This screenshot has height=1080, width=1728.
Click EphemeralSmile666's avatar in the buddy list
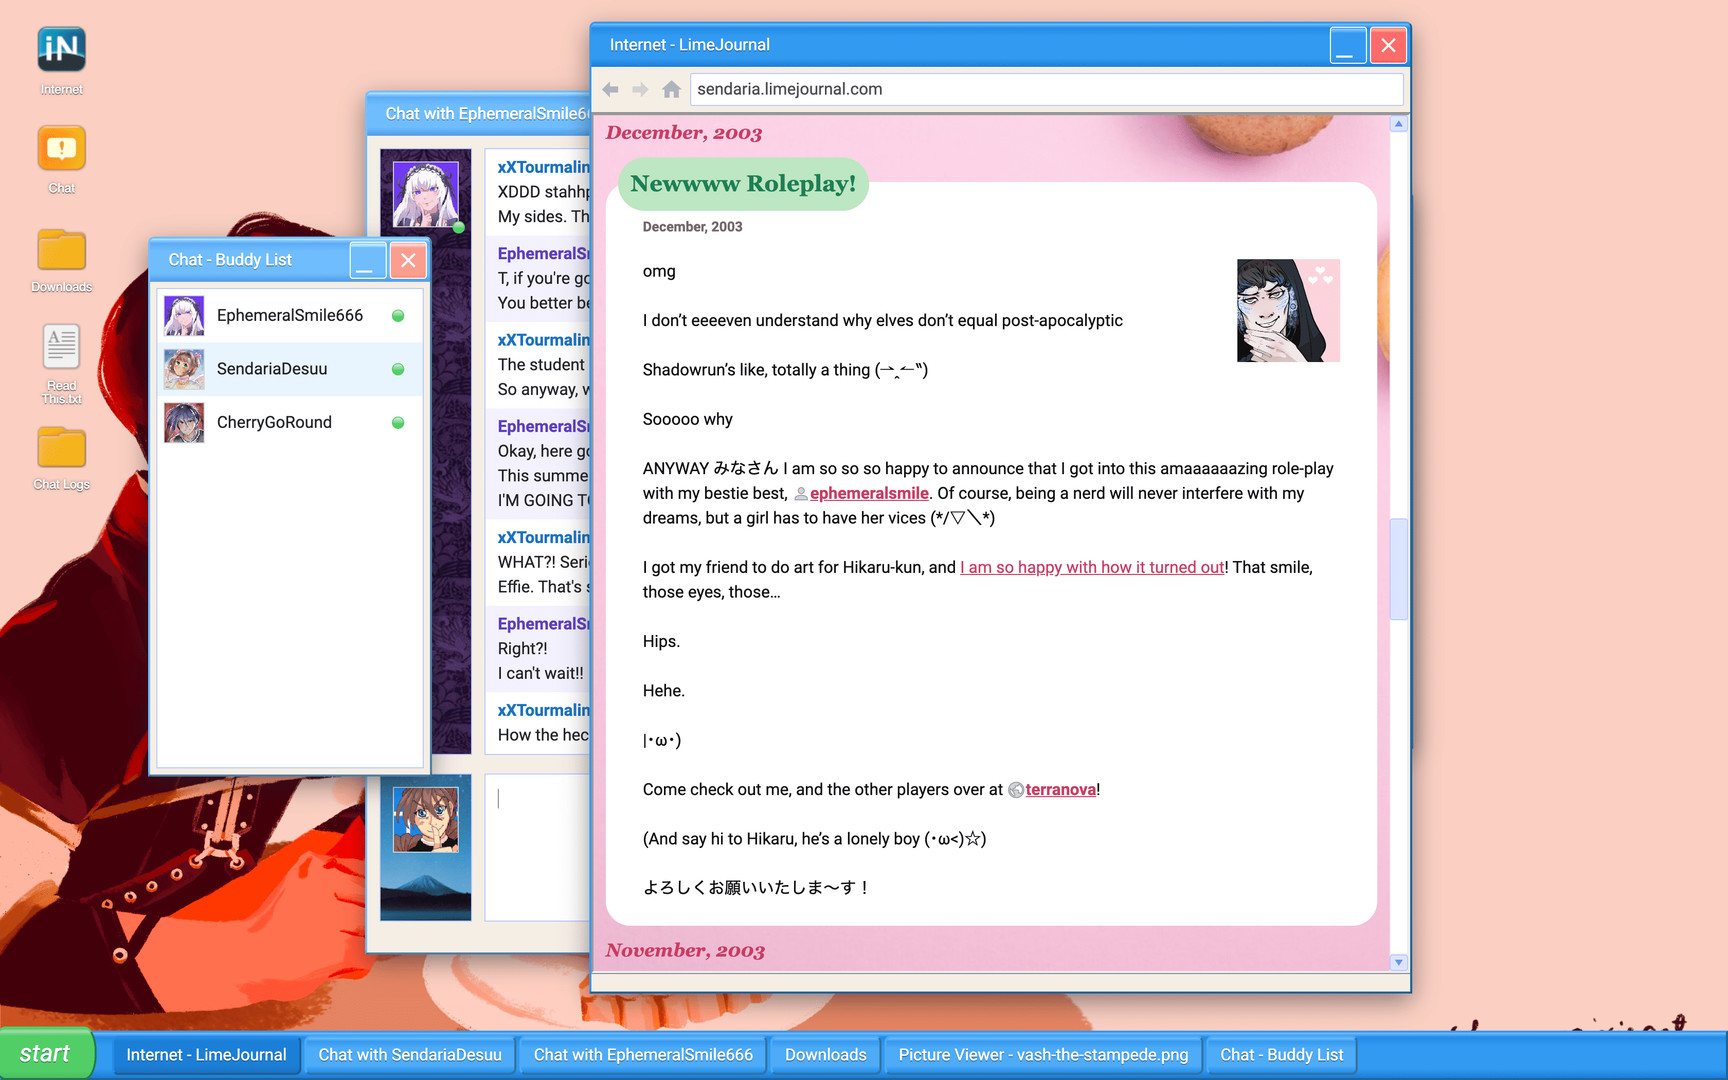coord(184,315)
